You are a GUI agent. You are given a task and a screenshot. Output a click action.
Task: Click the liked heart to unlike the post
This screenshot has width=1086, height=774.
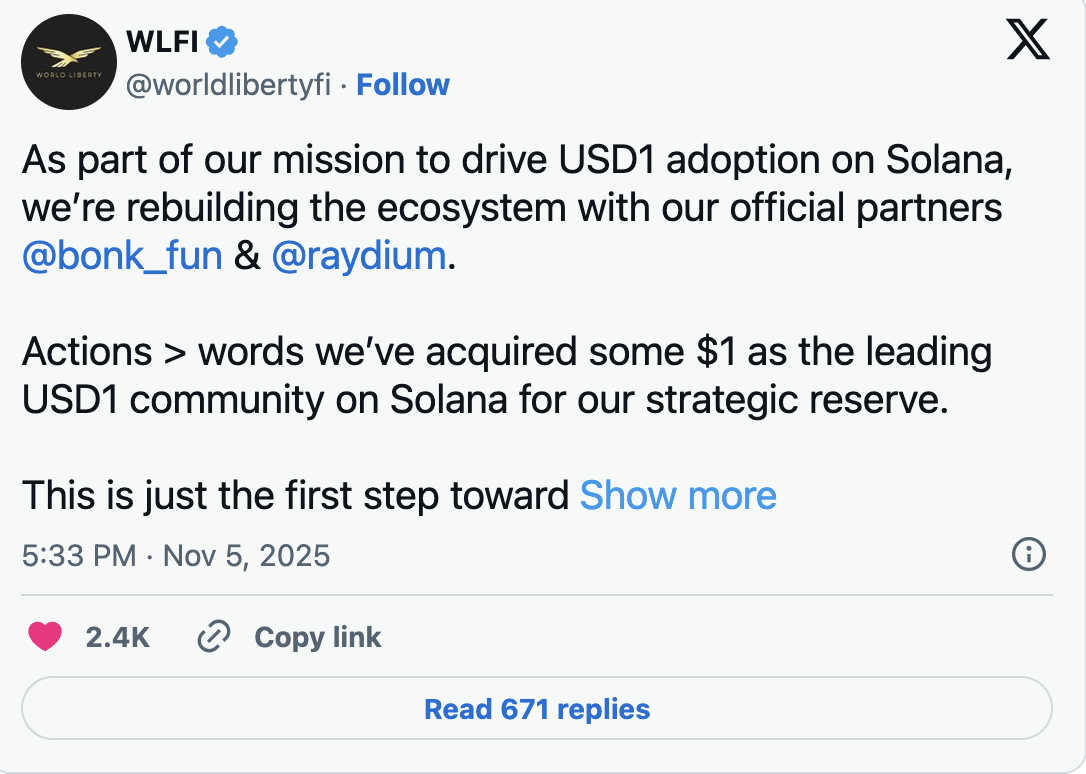(44, 636)
